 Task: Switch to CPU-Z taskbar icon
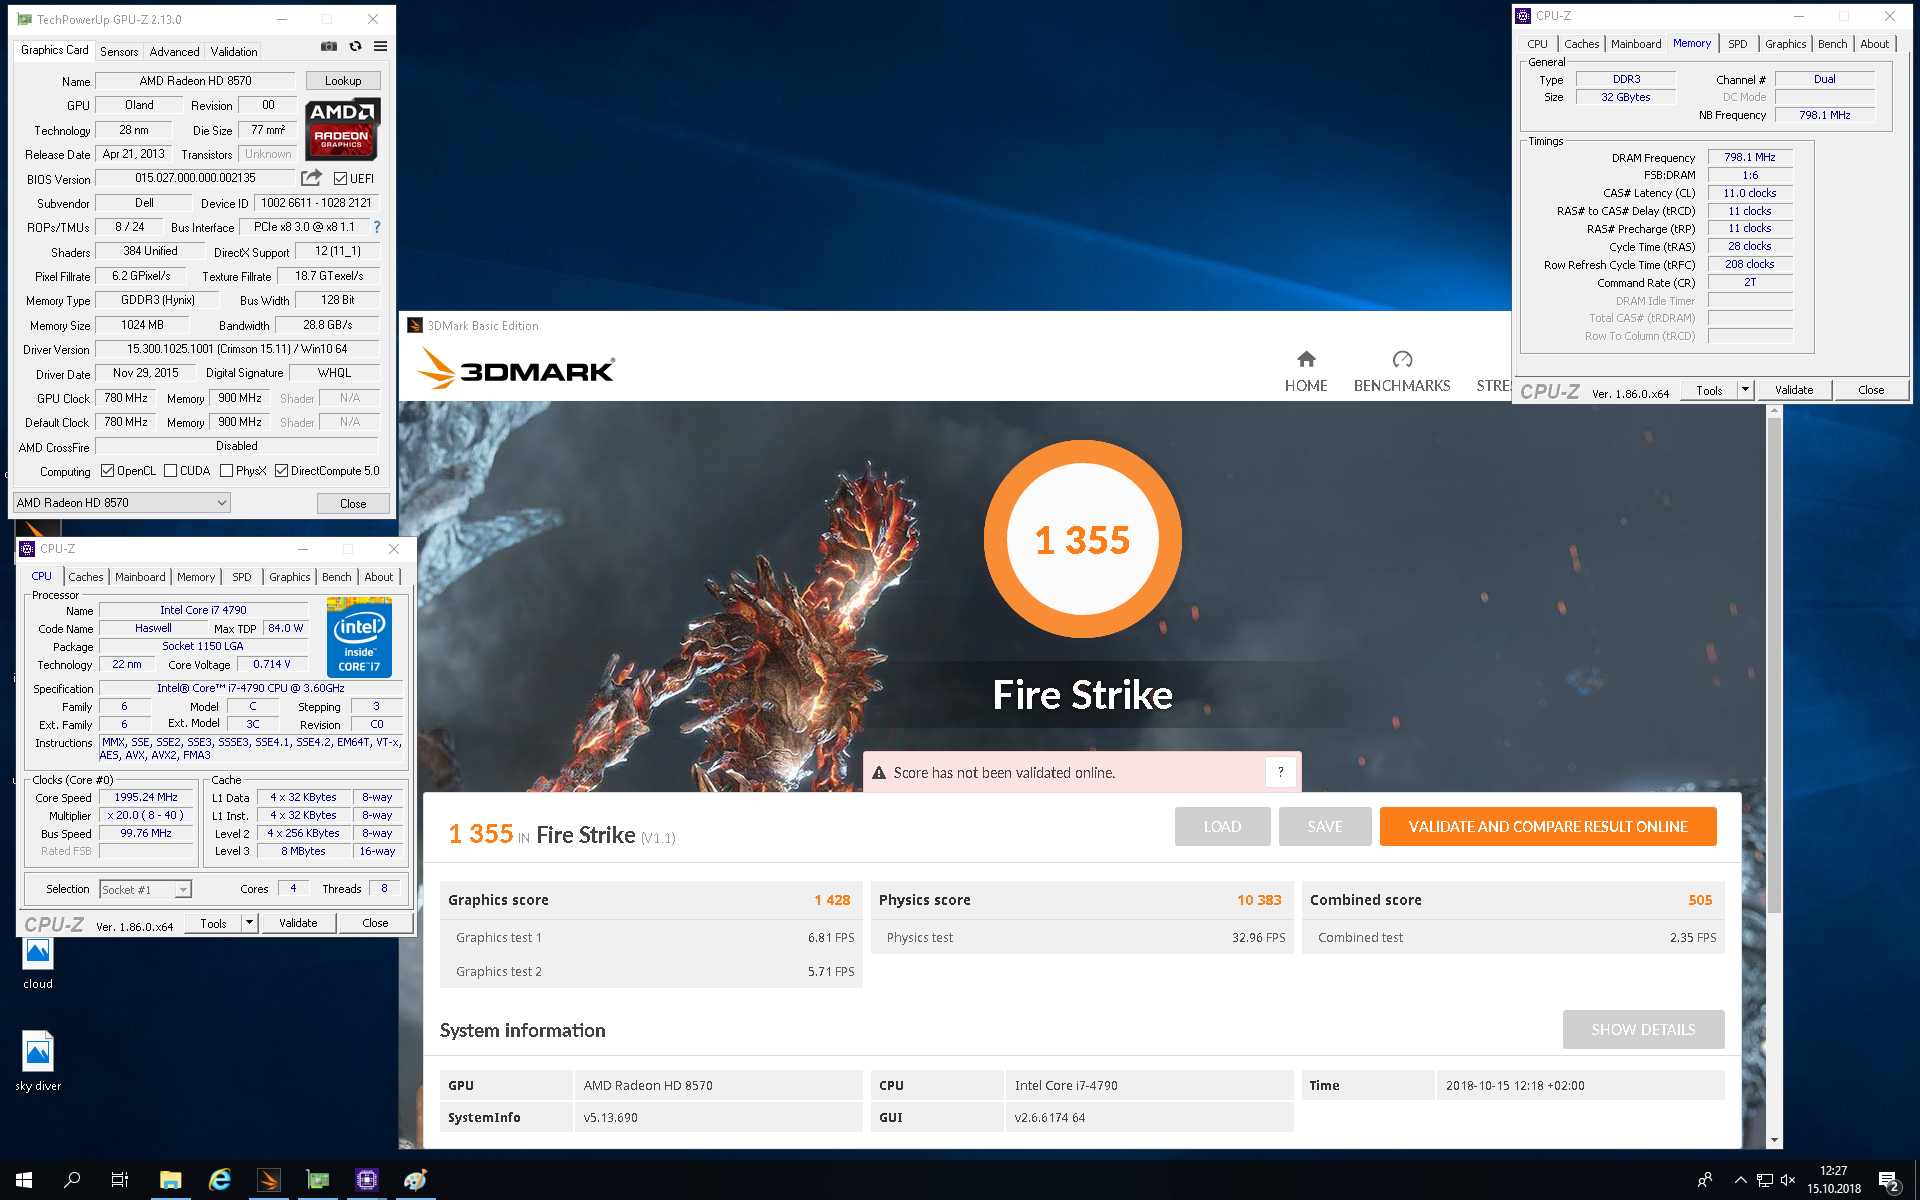(x=367, y=1180)
